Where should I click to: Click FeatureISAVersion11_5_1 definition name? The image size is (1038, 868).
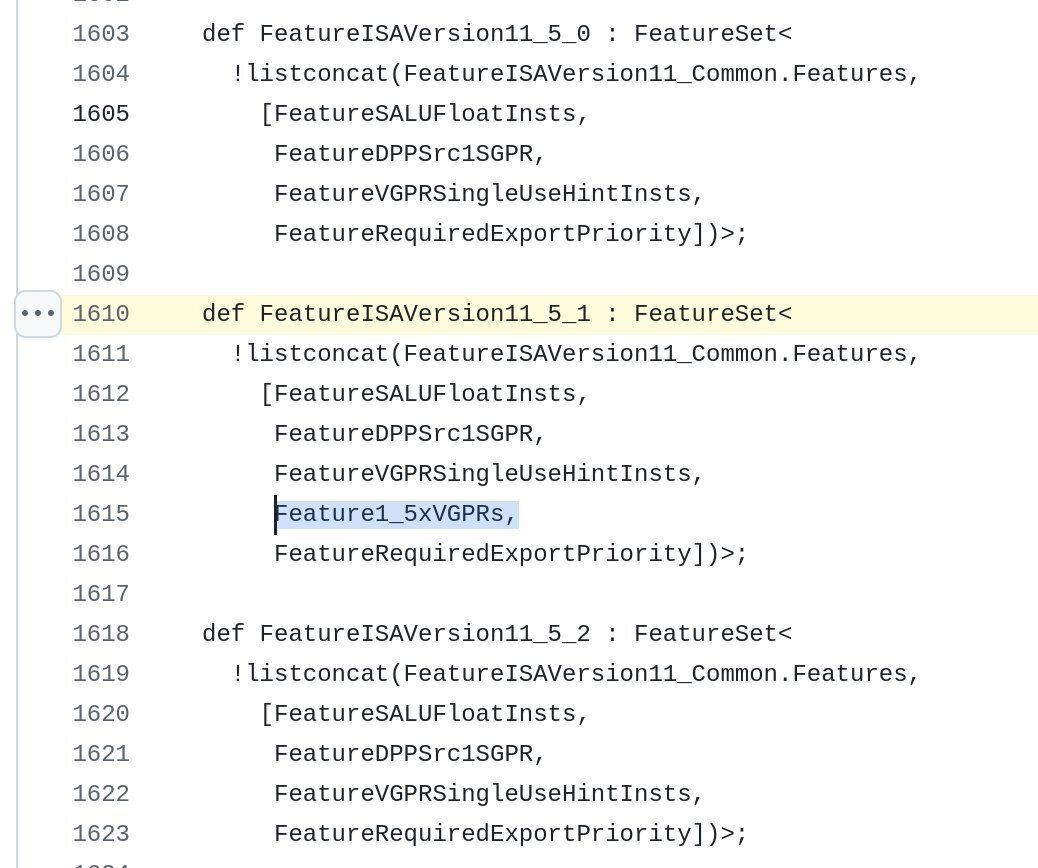[x=425, y=314]
